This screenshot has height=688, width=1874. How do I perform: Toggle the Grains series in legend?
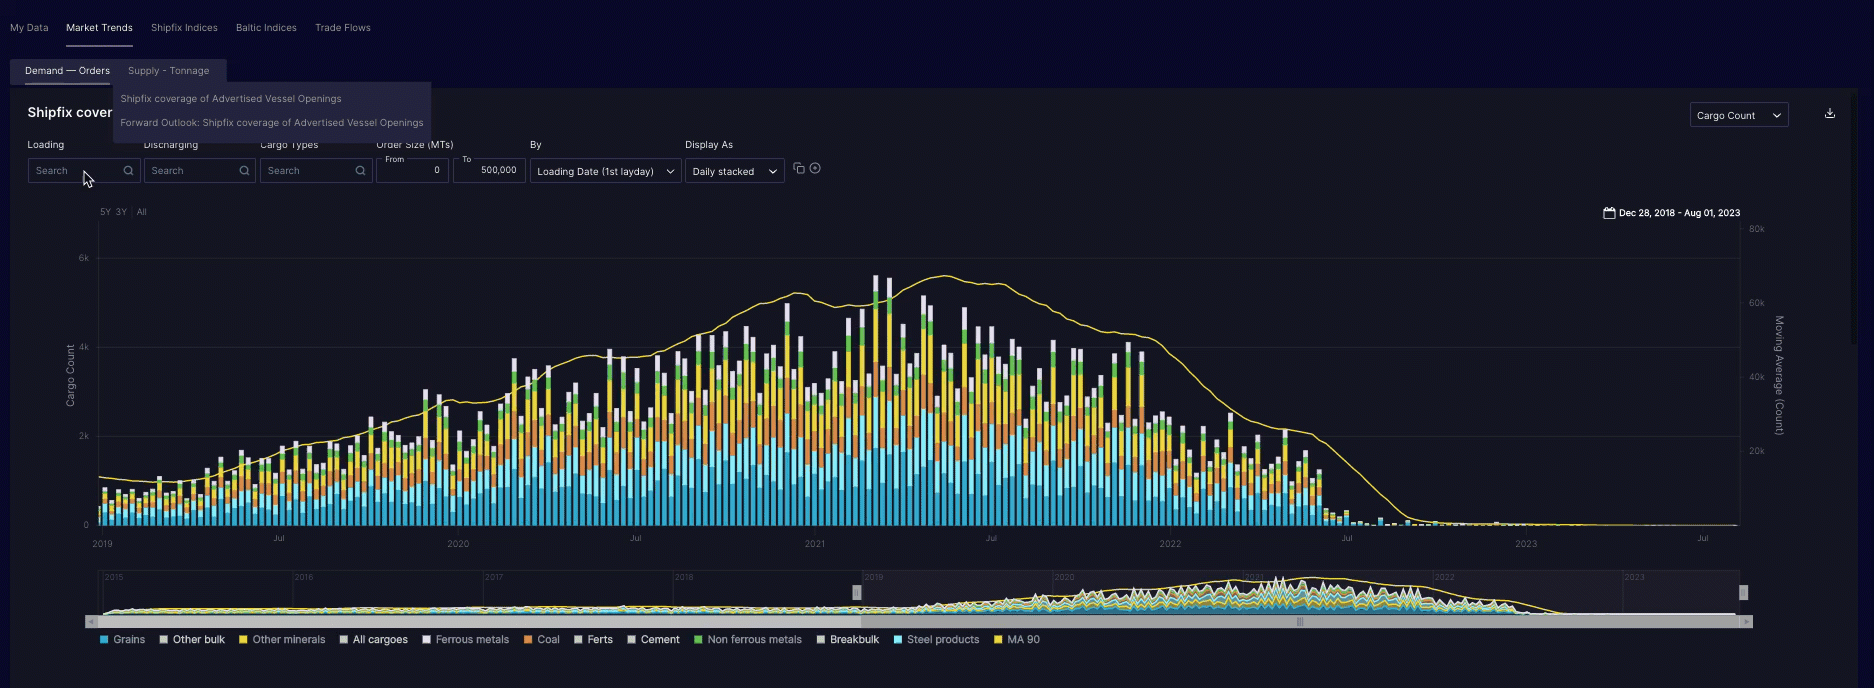tap(122, 640)
